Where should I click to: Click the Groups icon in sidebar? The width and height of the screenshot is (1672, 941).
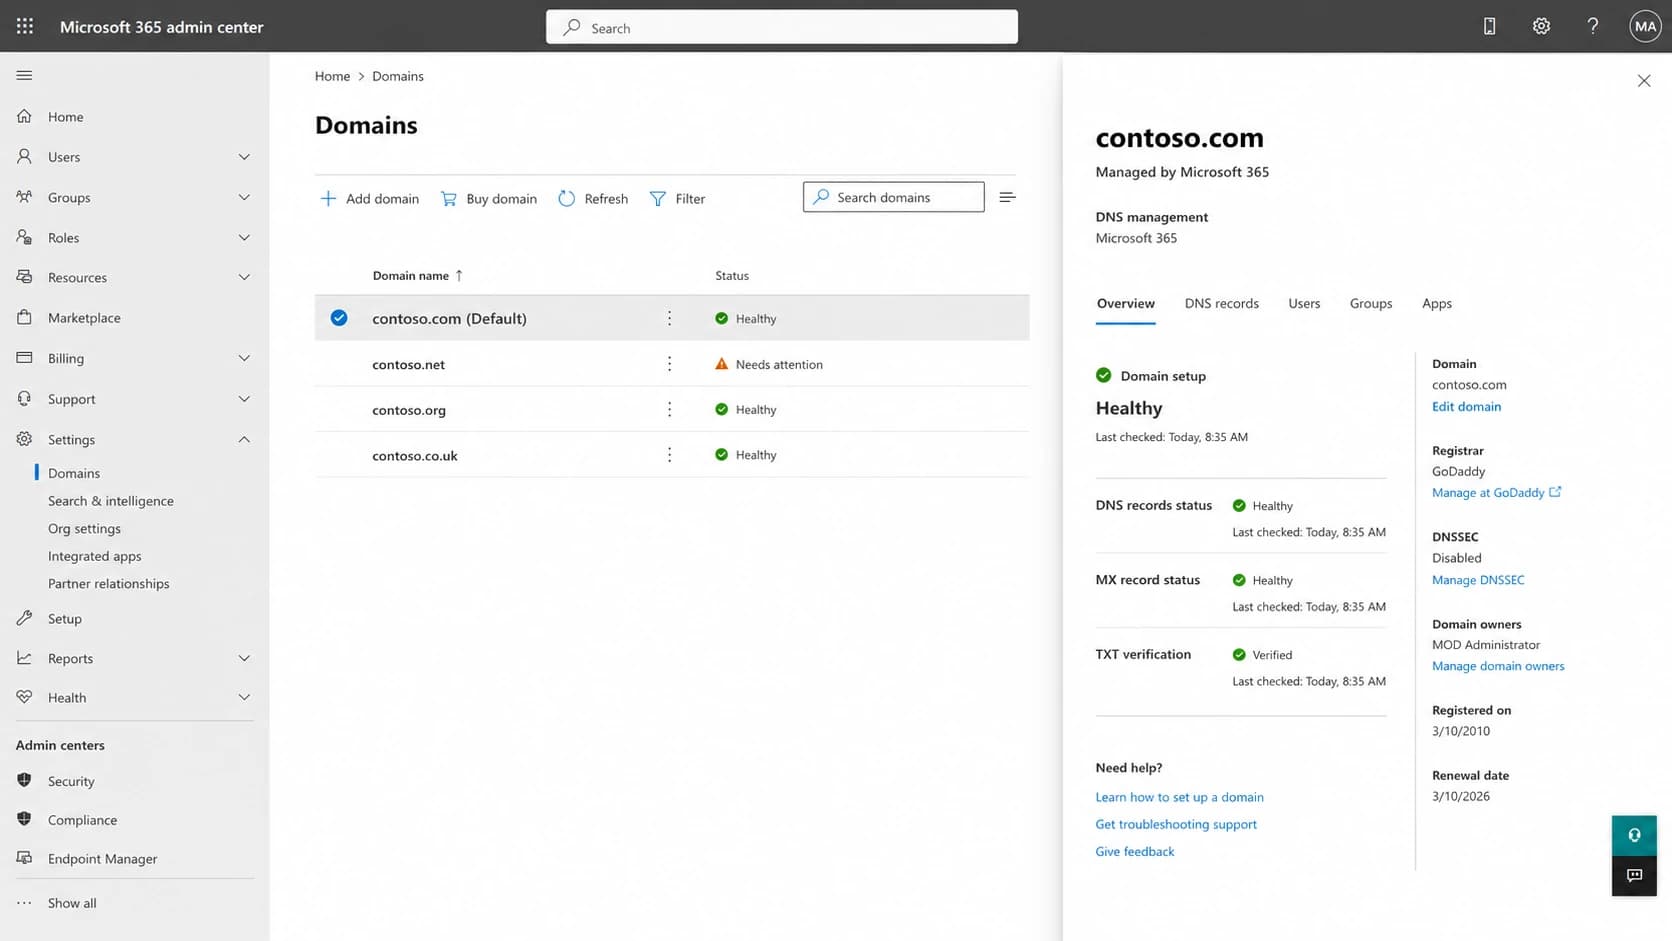(25, 197)
